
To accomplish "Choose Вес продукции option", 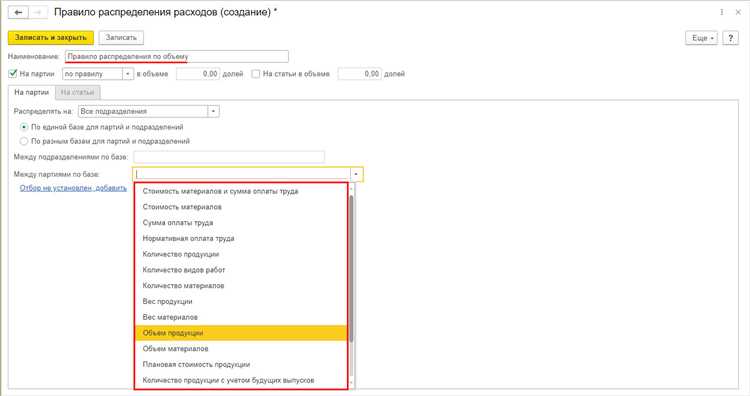I will point(241,301).
